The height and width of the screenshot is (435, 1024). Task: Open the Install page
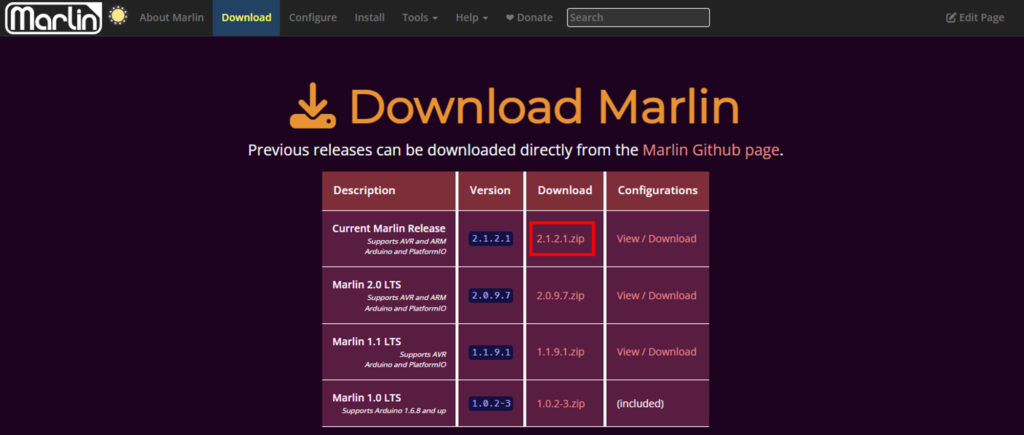point(369,18)
